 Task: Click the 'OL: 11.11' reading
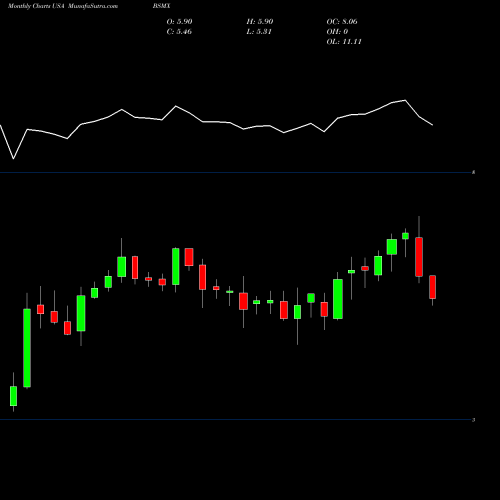tap(344, 41)
